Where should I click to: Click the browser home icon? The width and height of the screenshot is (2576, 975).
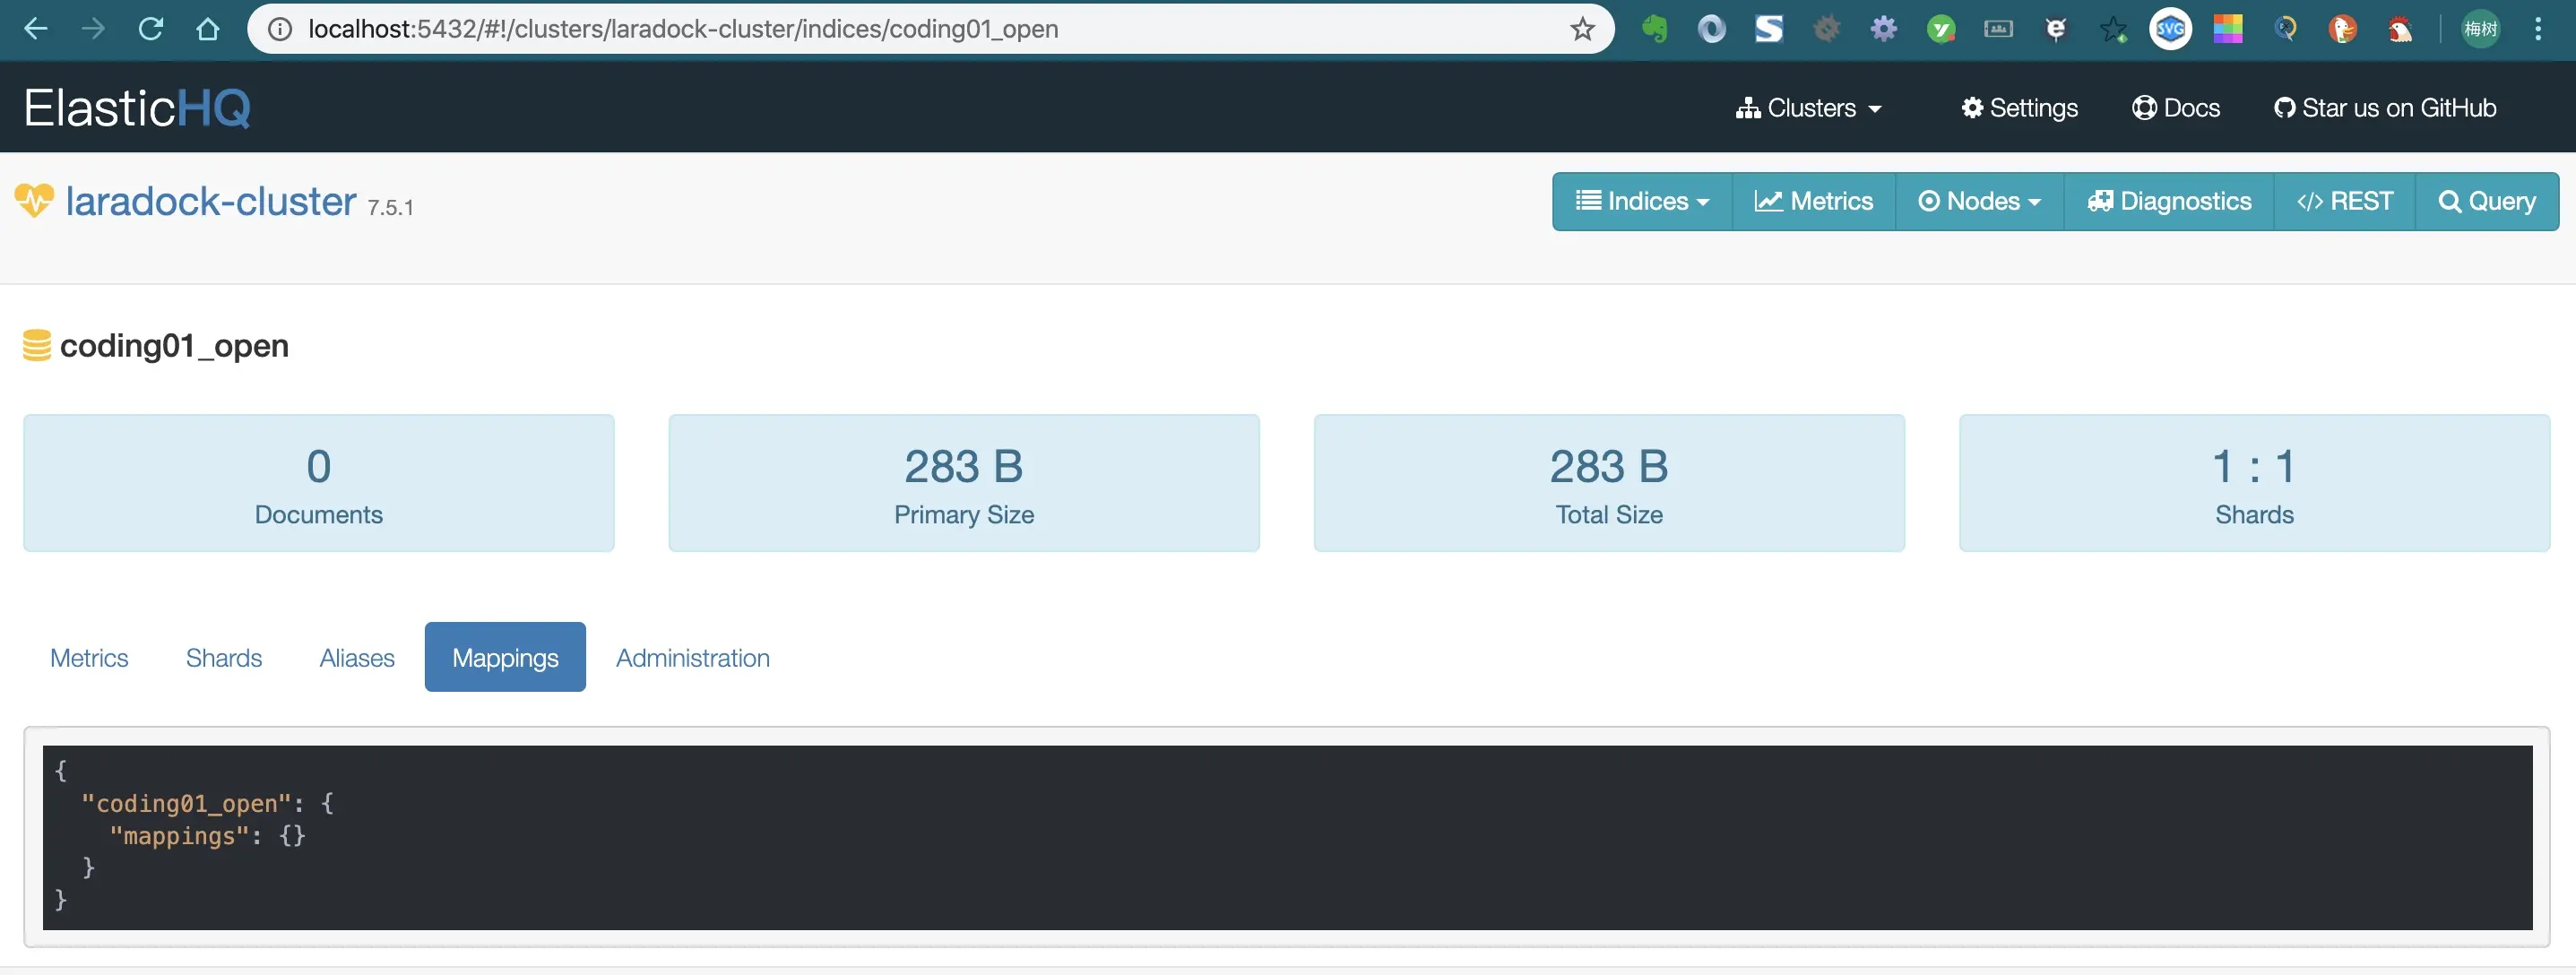(208, 29)
